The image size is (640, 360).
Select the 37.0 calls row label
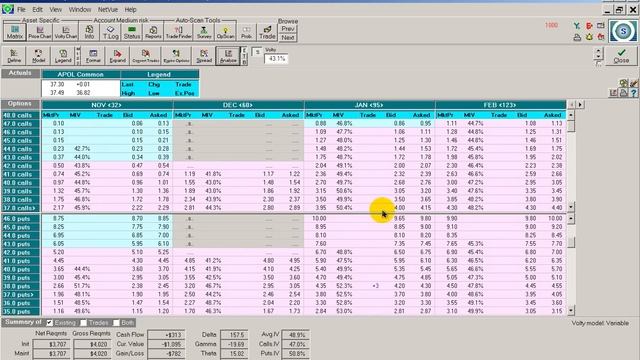[x=20, y=208]
